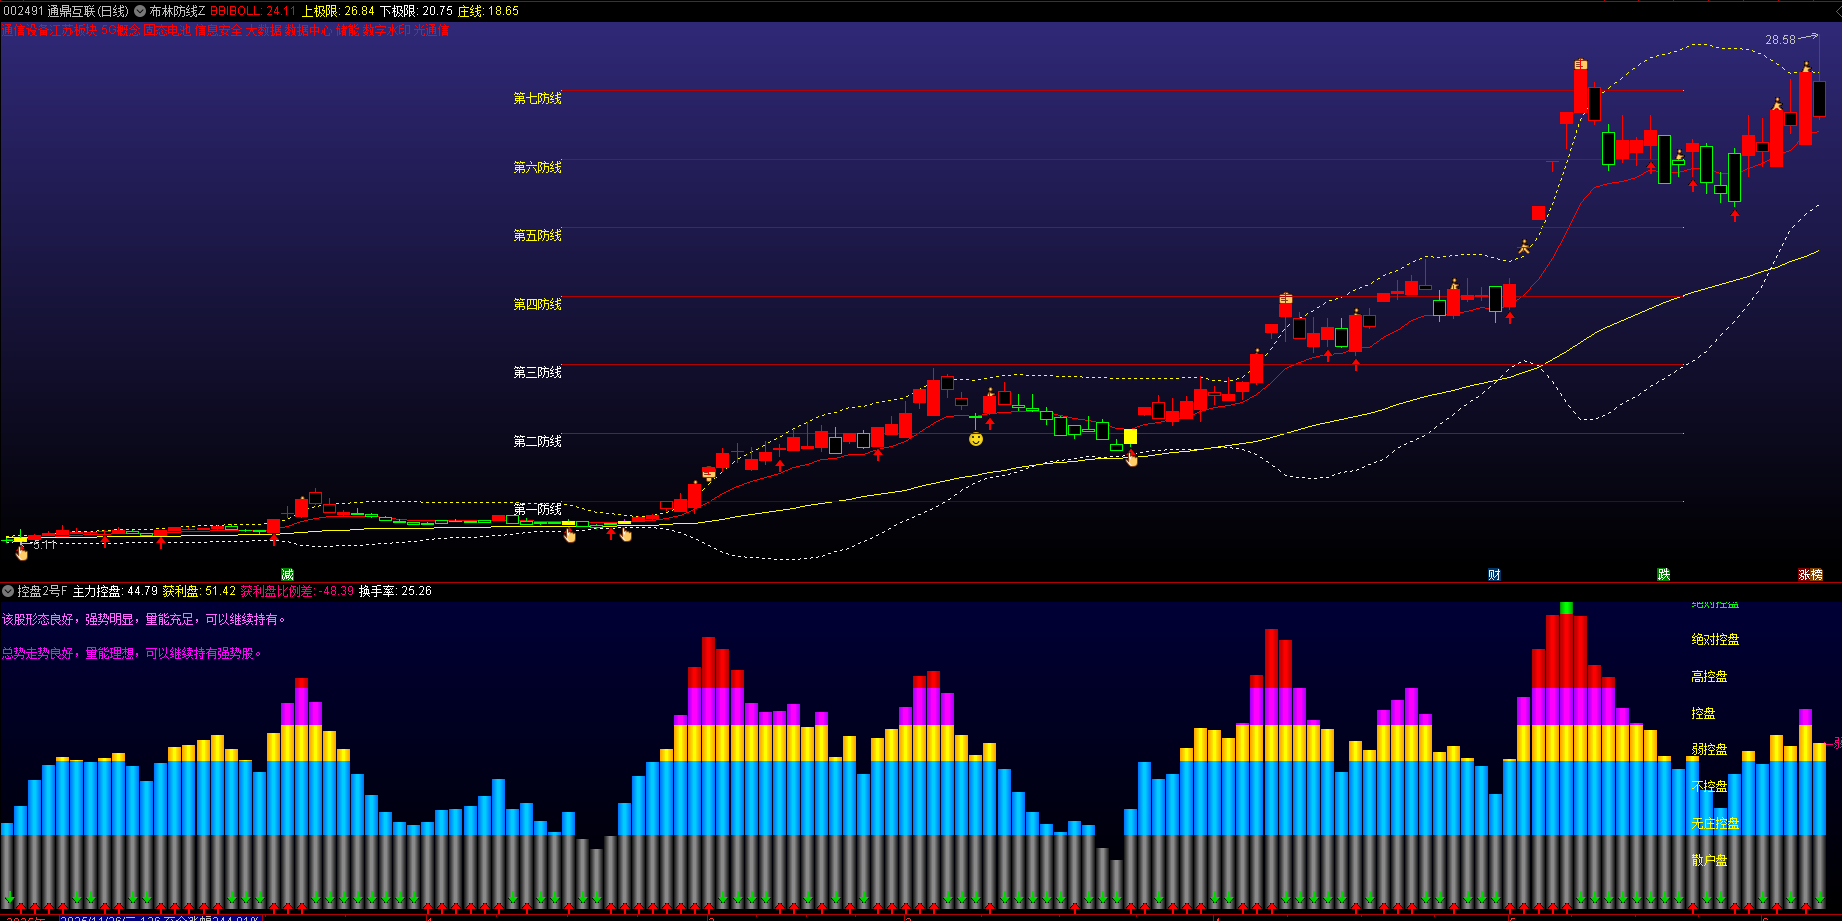1842x921 pixels.
Task: Click the 高控盘 level label
Action: 1709,677
